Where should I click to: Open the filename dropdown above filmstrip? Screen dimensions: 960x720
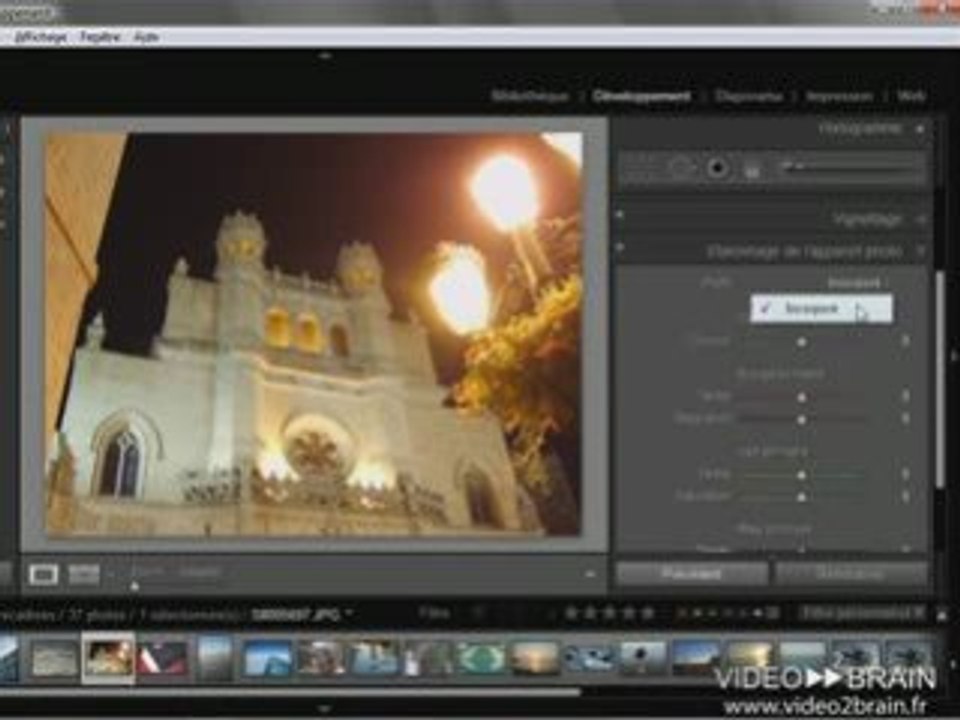(x=302, y=613)
